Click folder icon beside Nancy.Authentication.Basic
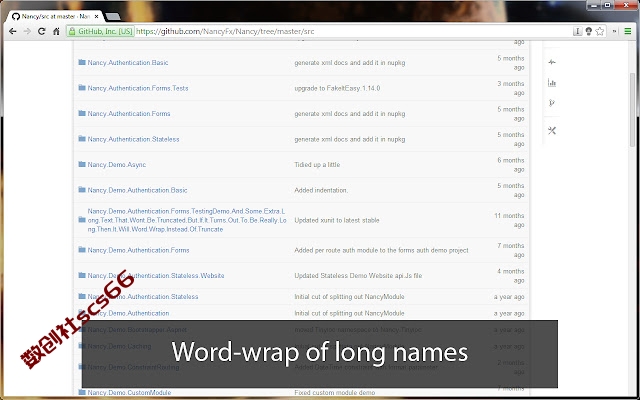Viewport: 640px width, 400px height. (x=82, y=62)
